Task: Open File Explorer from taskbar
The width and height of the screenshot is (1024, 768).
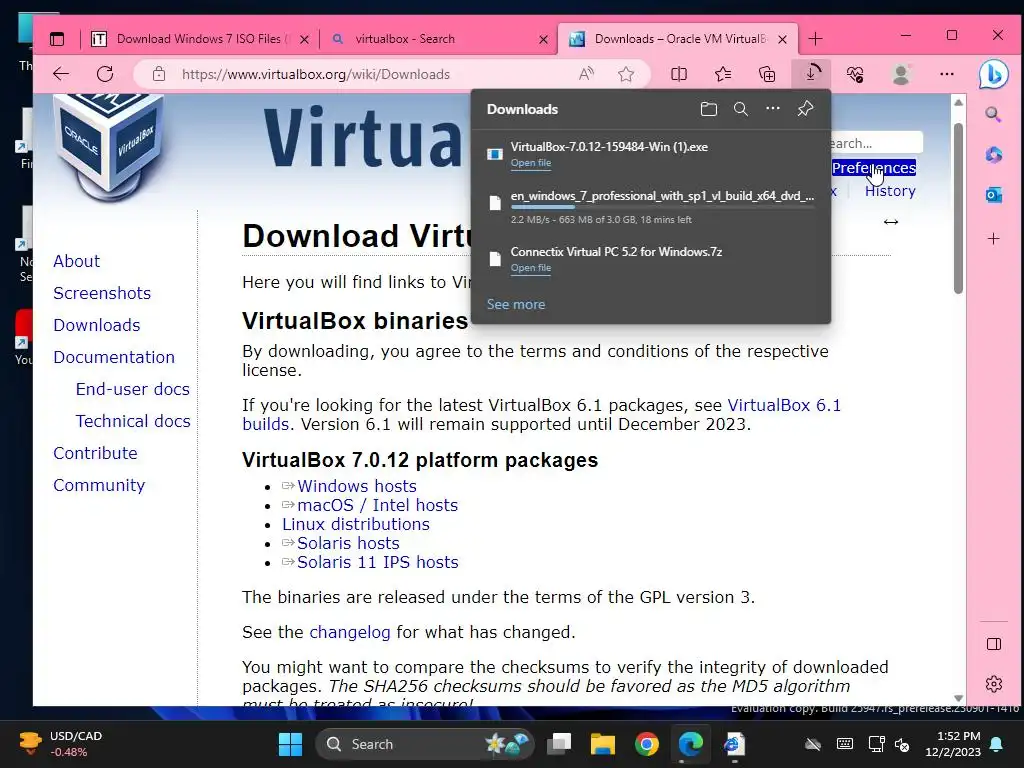Action: tap(602, 744)
